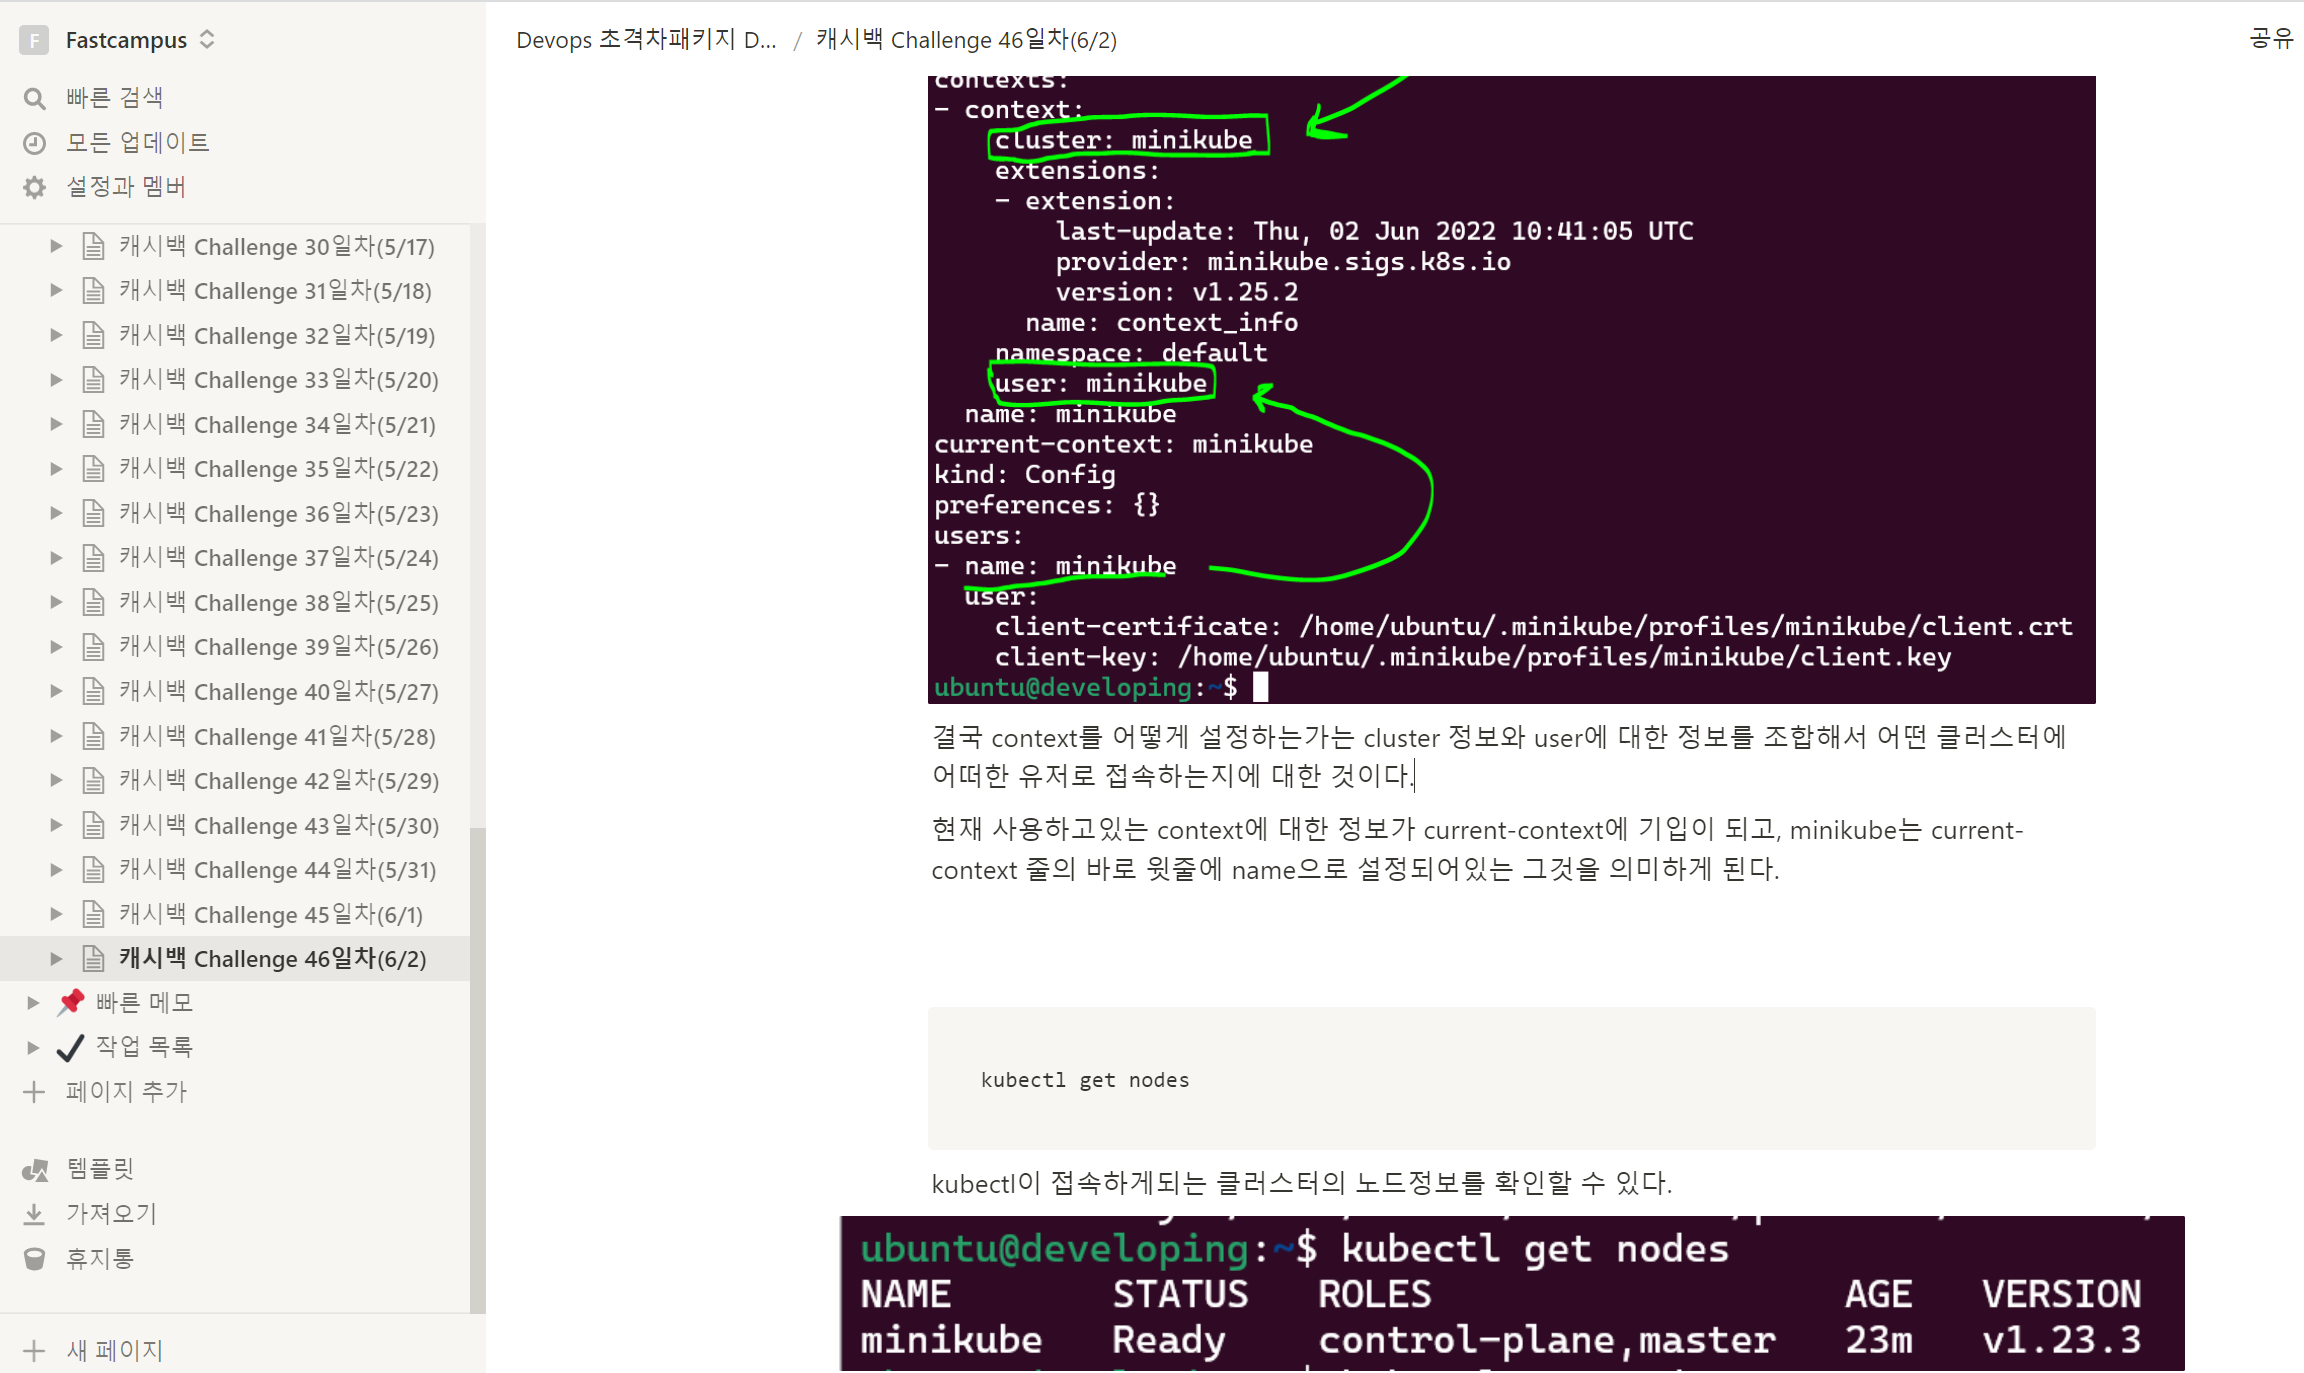Click the 공유 share button

[x=2270, y=39]
